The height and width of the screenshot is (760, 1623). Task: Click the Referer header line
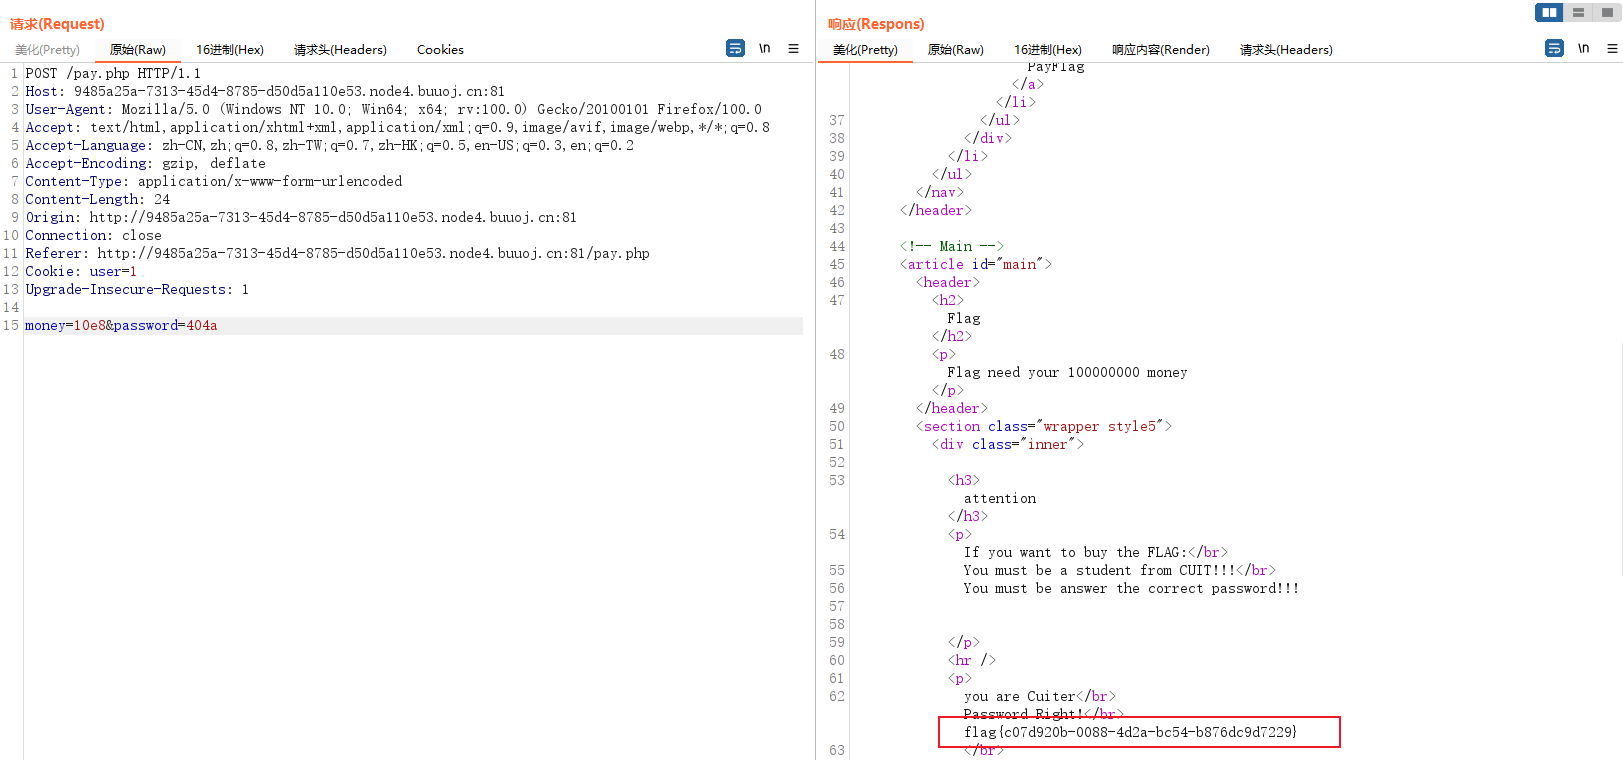(337, 254)
